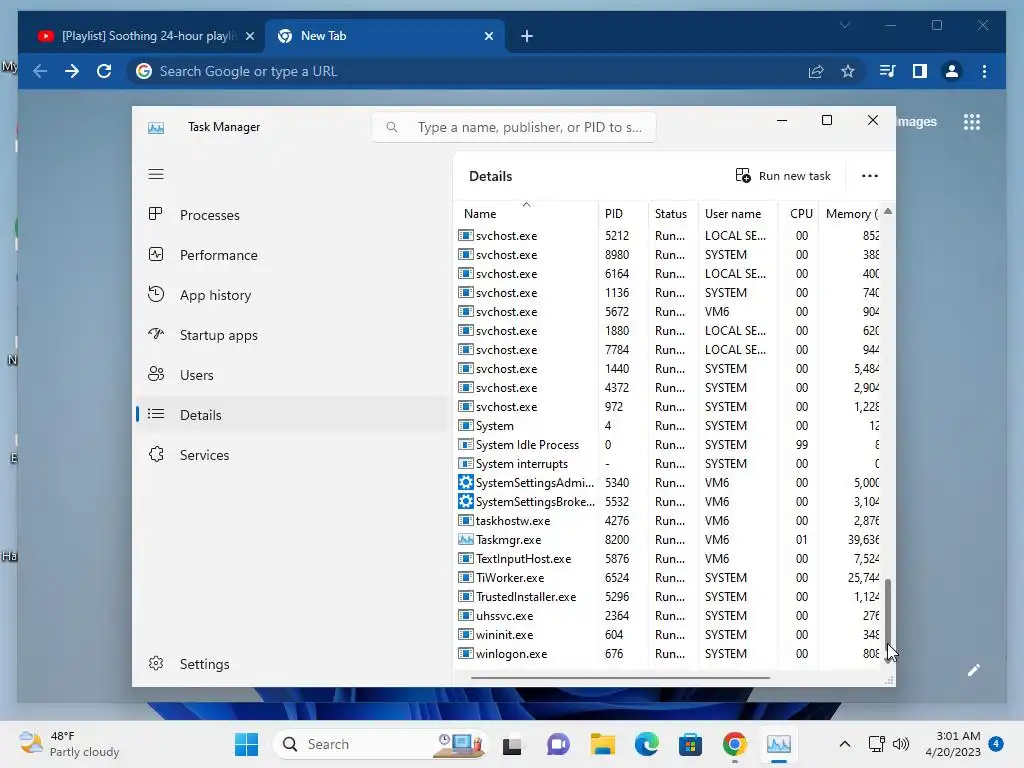Open Microsoft Store from the taskbar
Screen dimensions: 1024x768
coord(690,744)
